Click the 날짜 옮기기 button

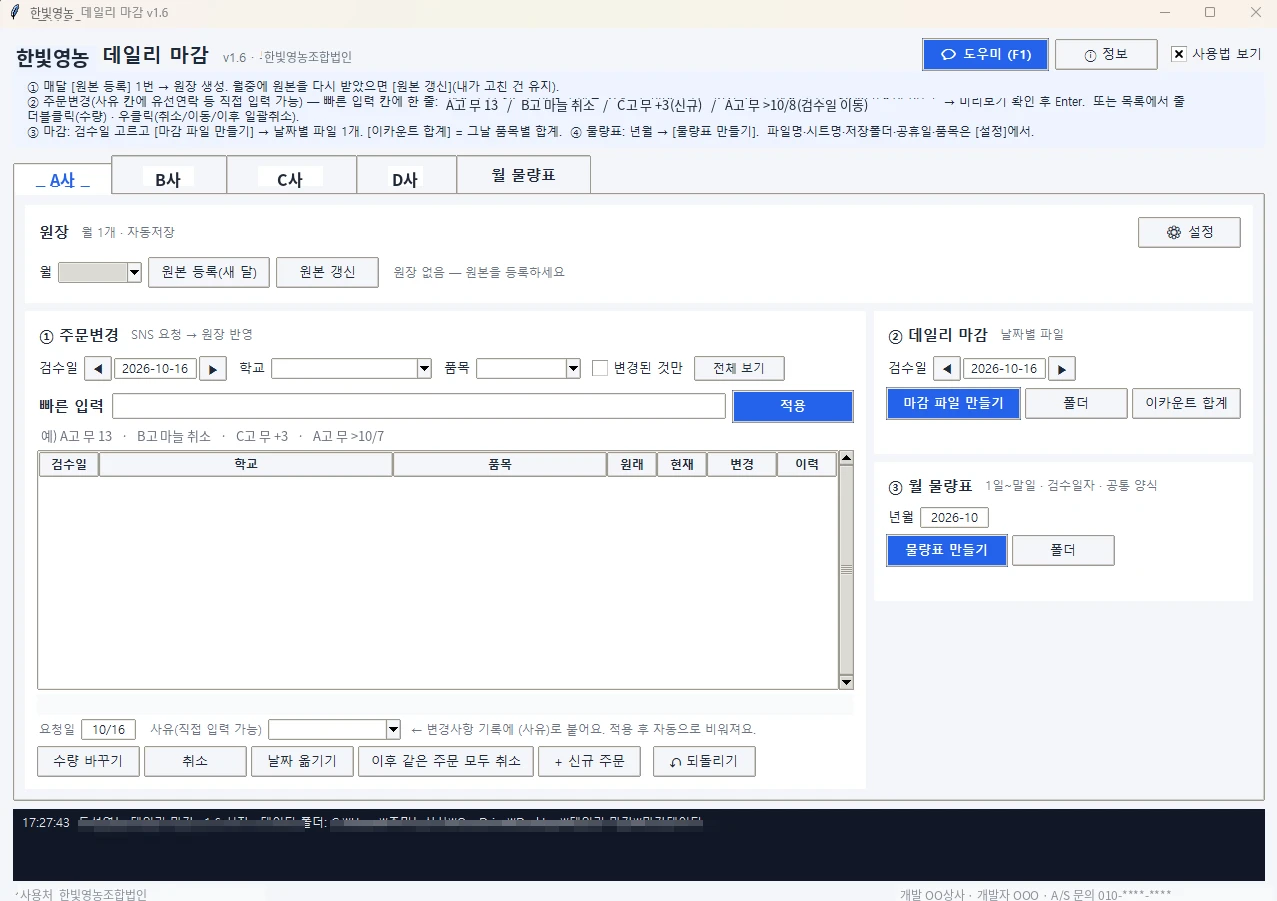tap(302, 761)
